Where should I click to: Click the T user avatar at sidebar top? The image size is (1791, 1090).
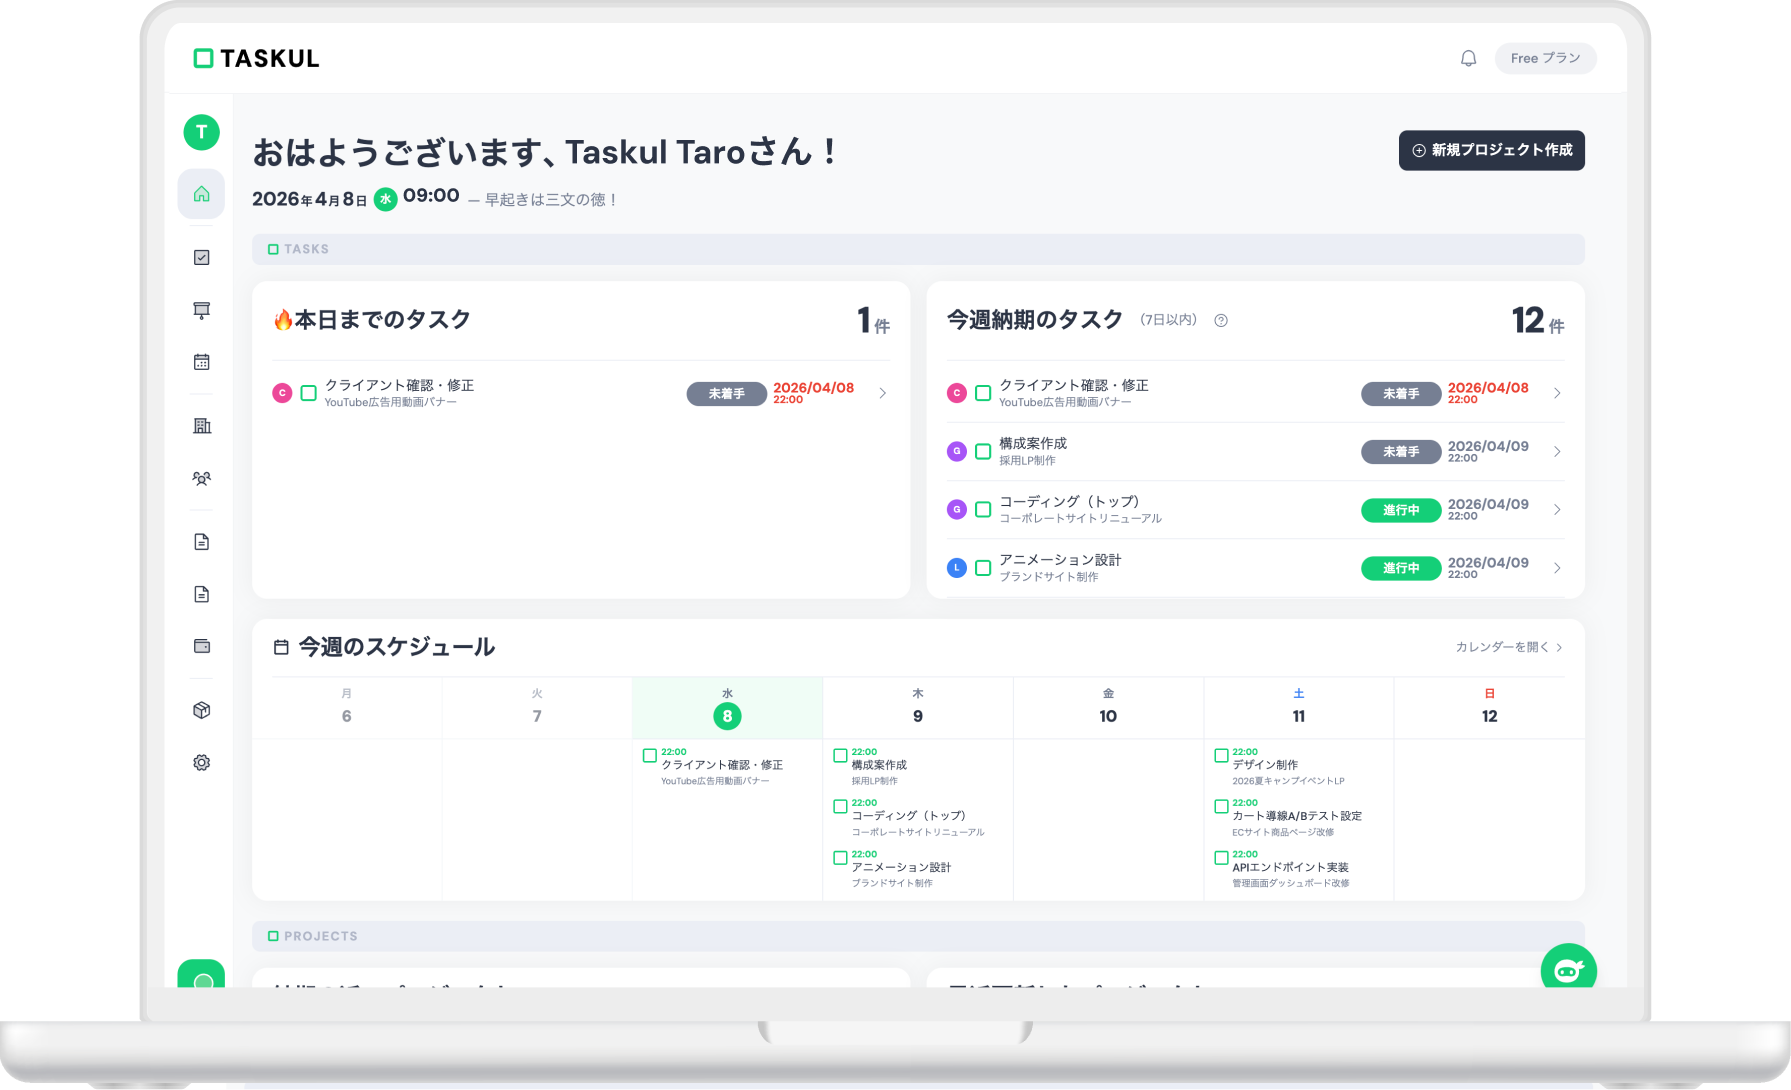point(201,131)
